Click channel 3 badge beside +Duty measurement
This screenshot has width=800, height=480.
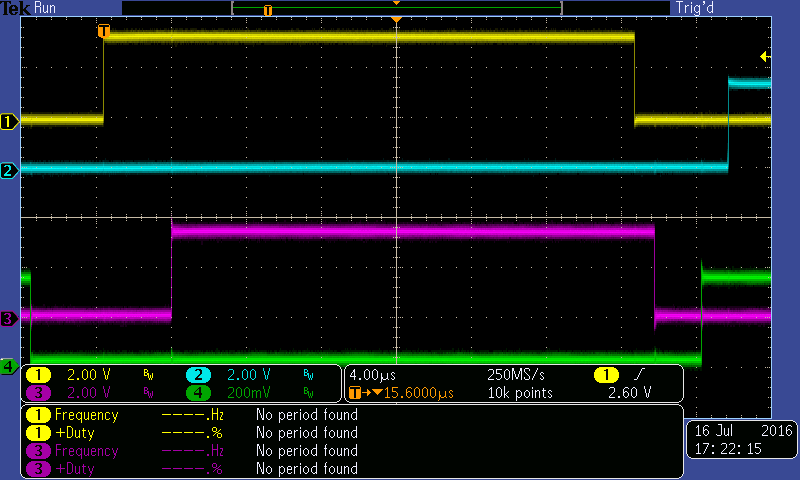38,469
